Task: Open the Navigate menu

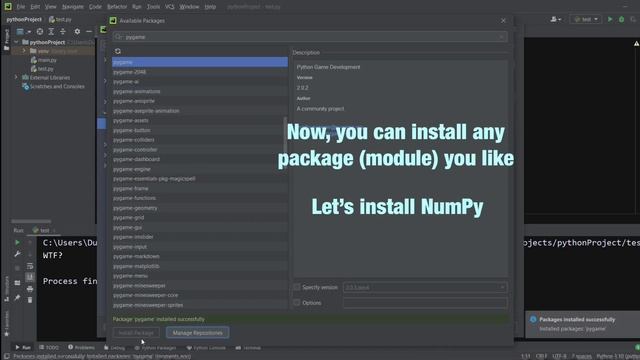Action: point(73,7)
